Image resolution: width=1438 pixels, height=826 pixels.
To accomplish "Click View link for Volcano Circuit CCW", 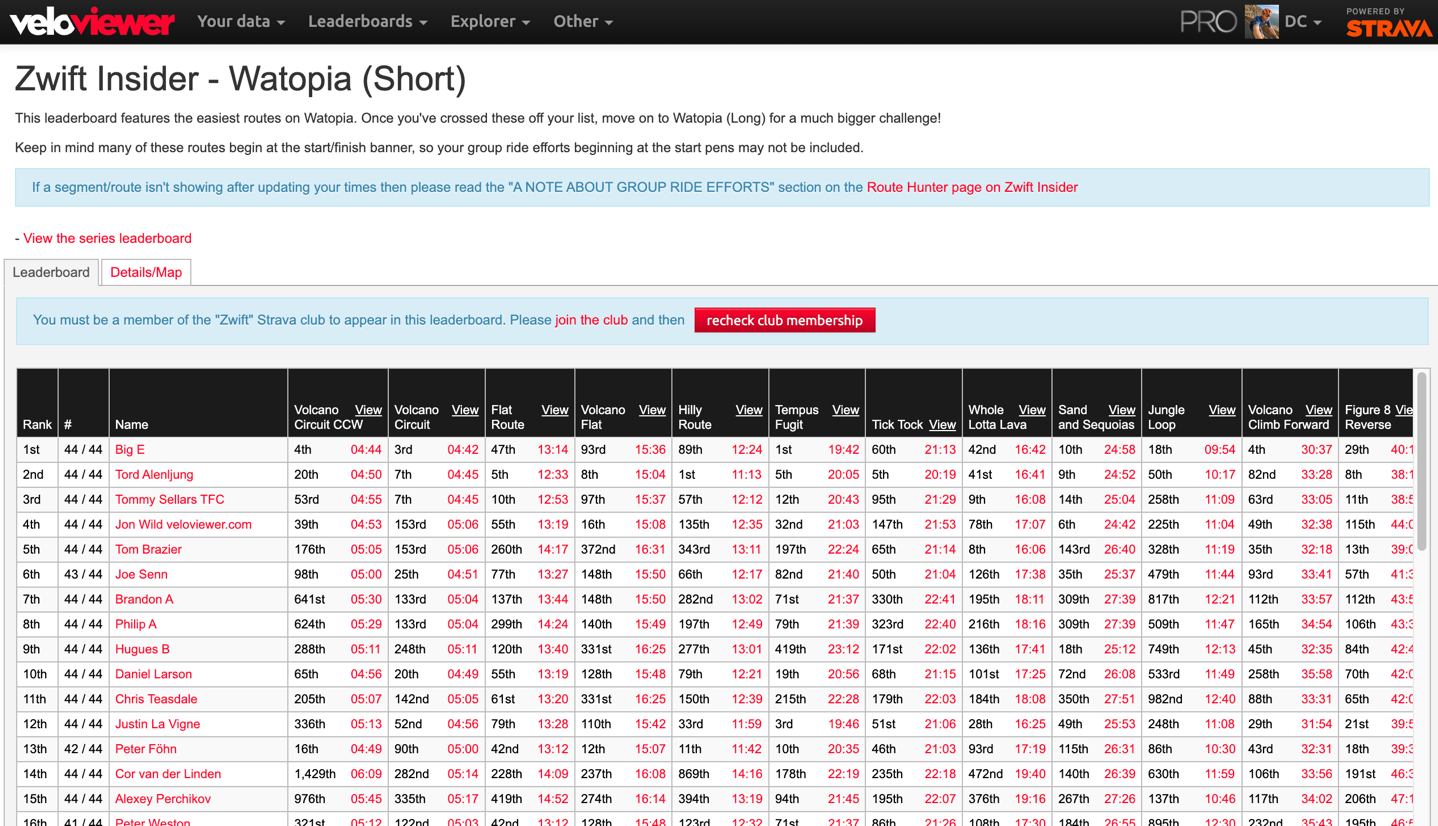I will (368, 410).
